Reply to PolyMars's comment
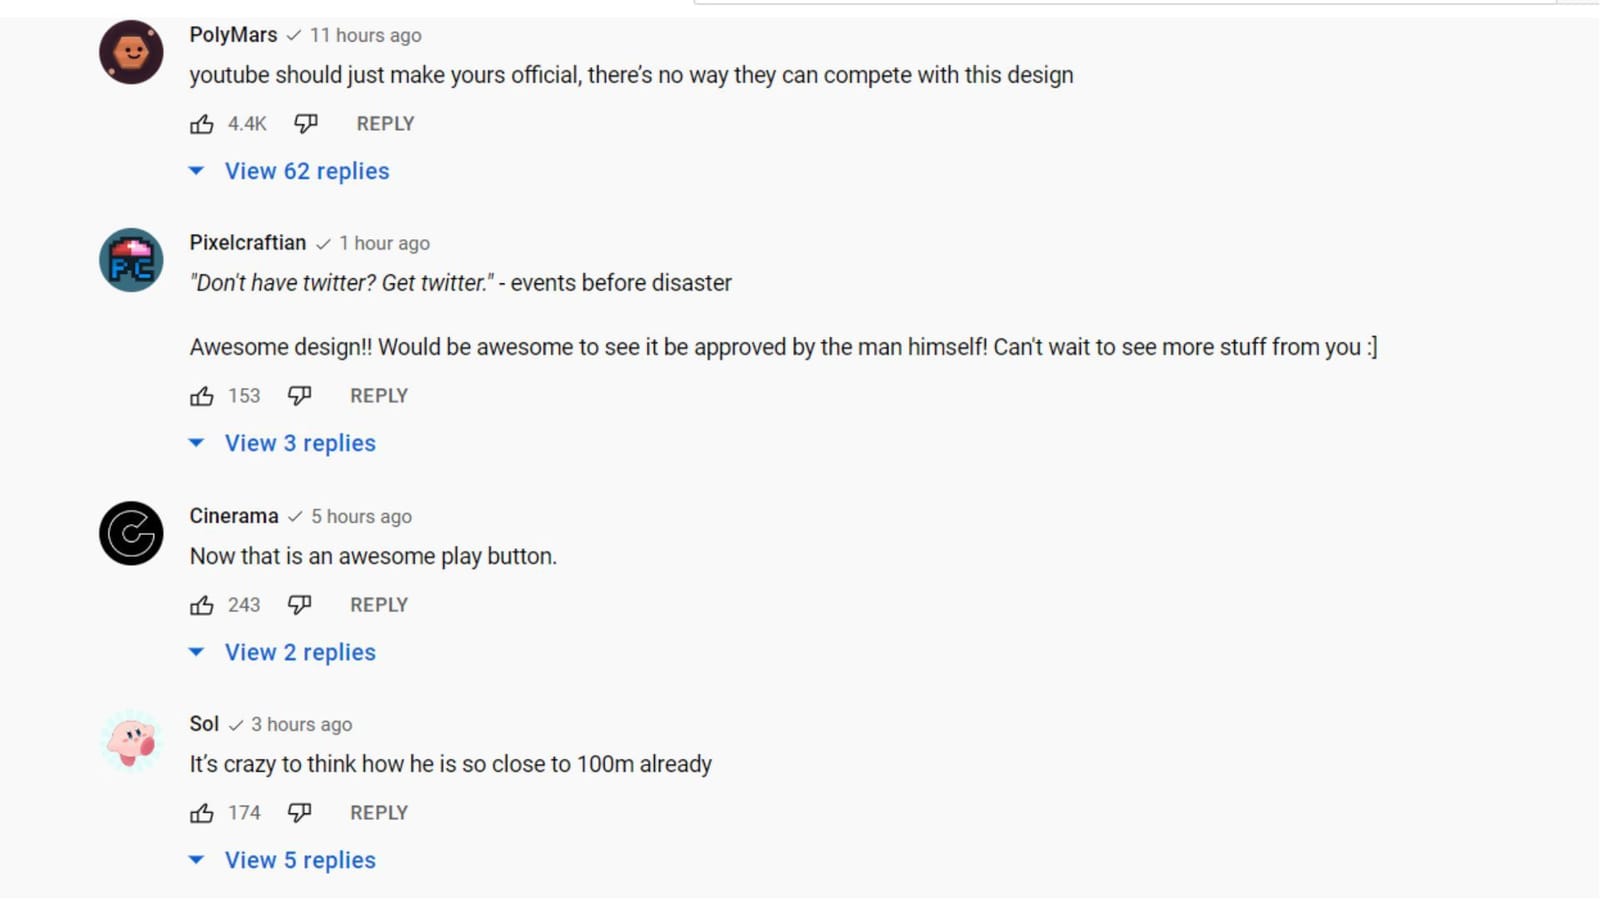 click(x=385, y=124)
